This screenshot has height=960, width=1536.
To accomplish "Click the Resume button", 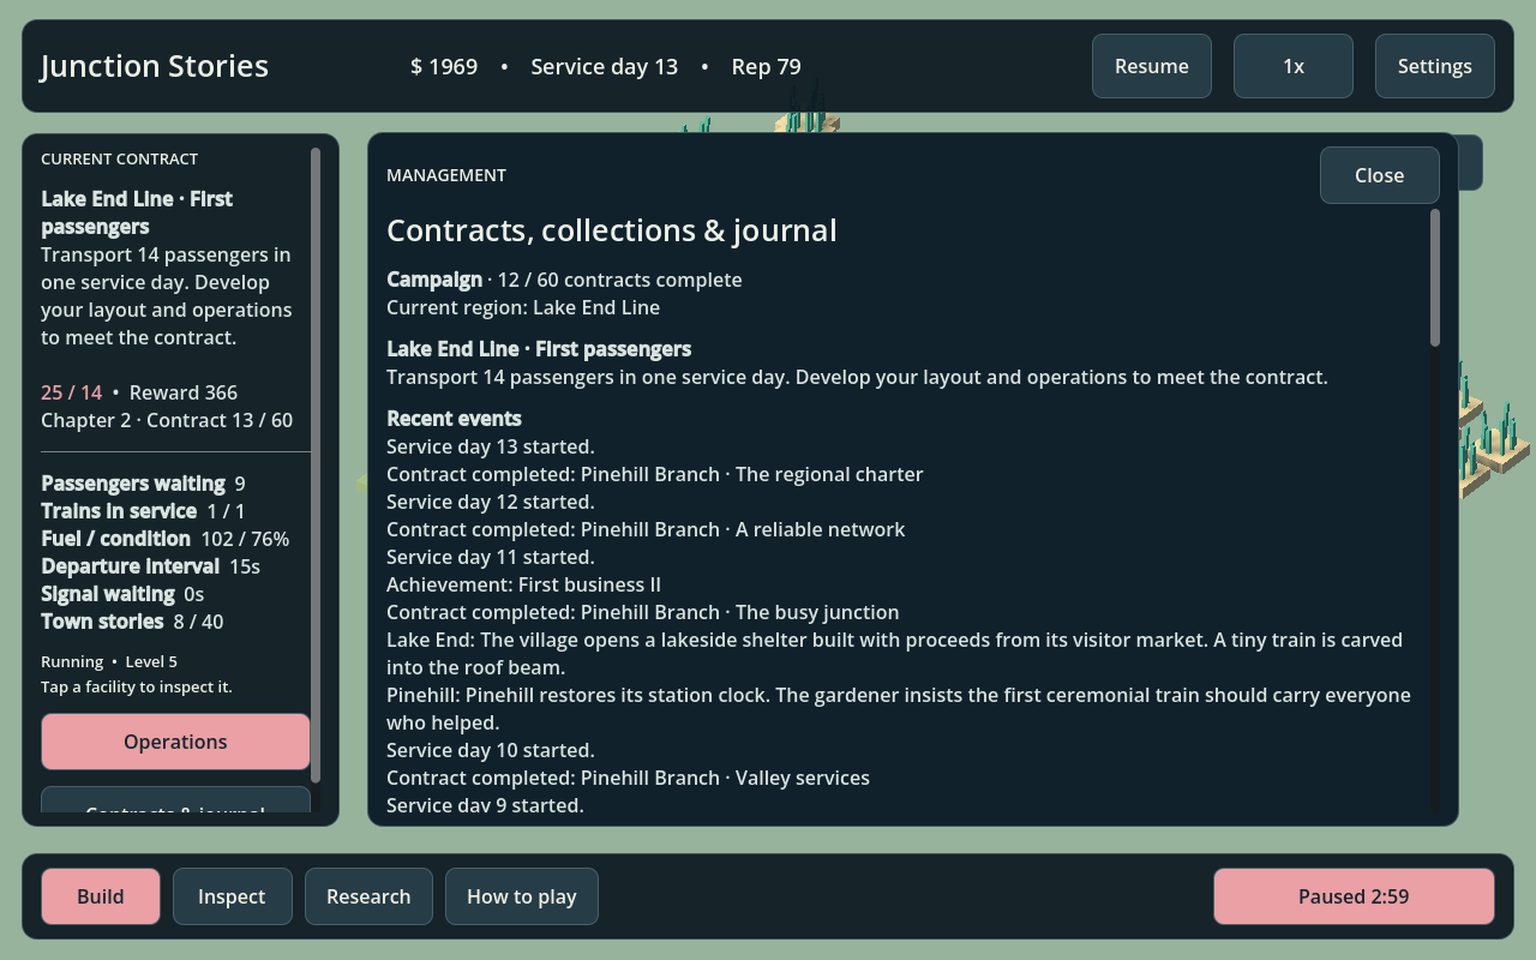I will [1151, 66].
